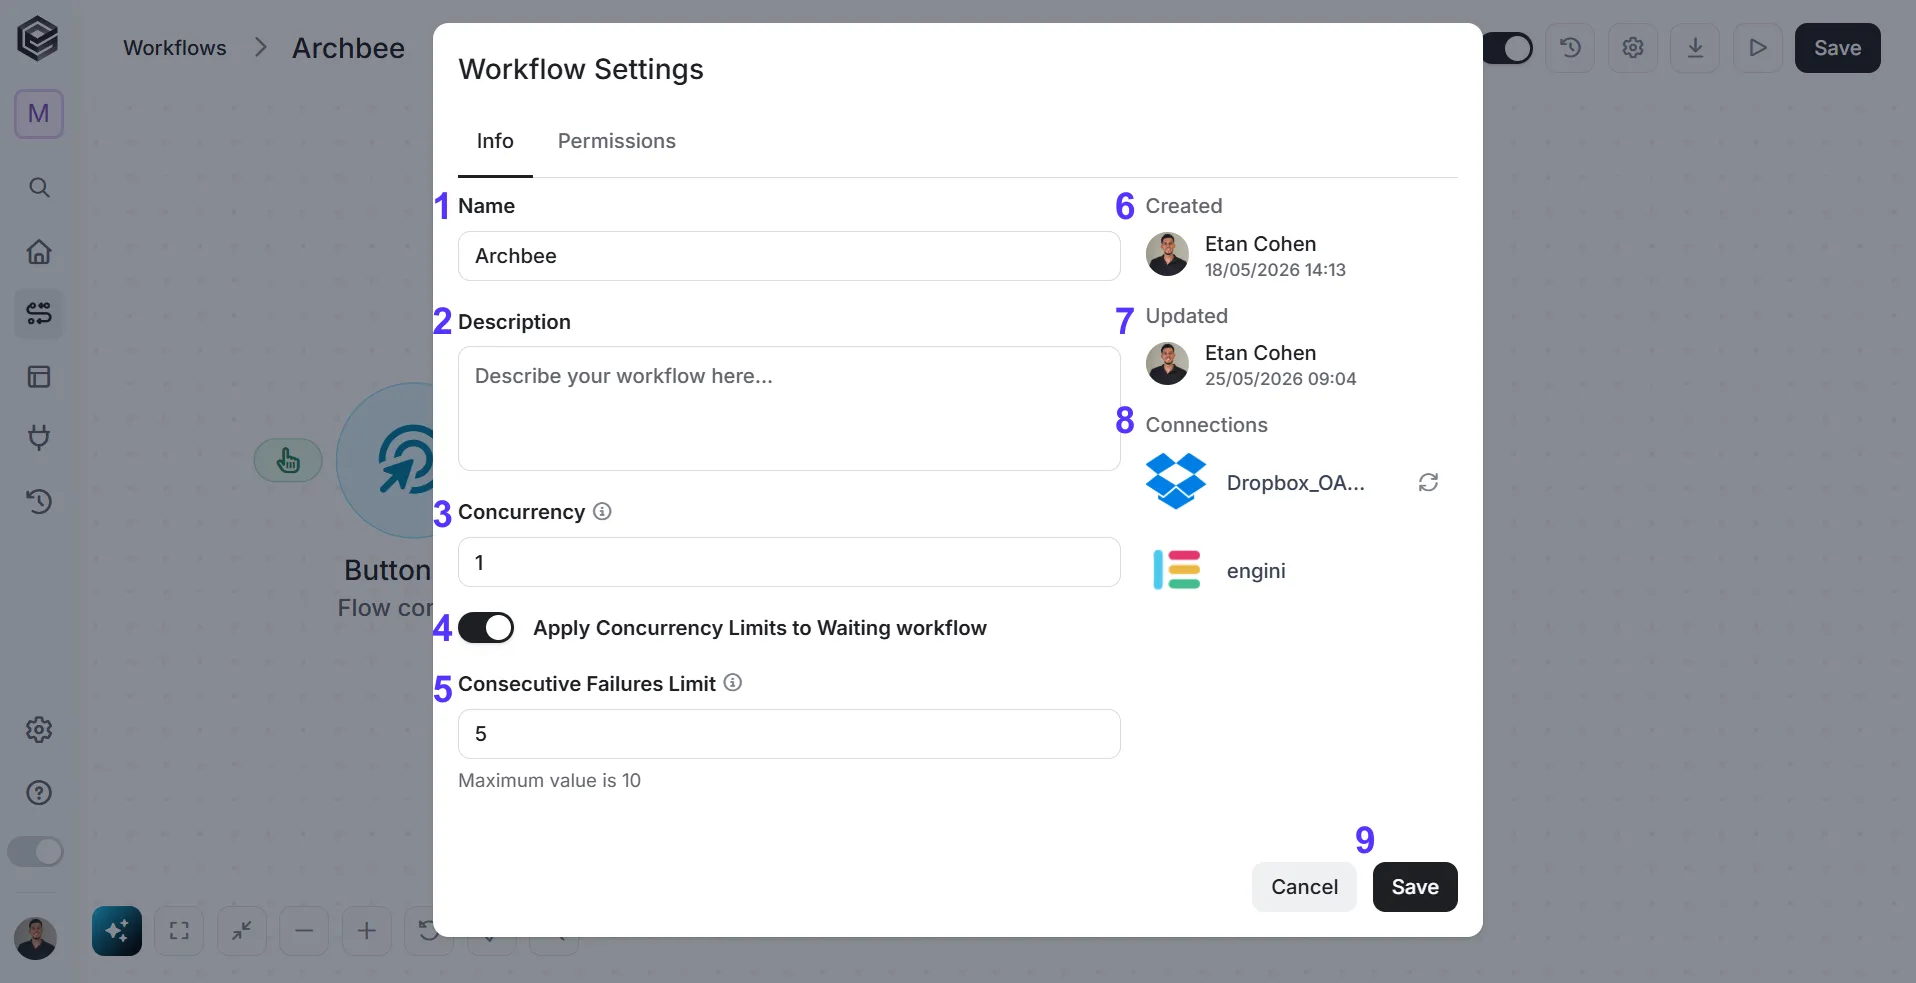Viewport: 1916px width, 983px height.
Task: Toggle Apply Concurrency Limits to Waiting workflow
Action: [x=486, y=628]
